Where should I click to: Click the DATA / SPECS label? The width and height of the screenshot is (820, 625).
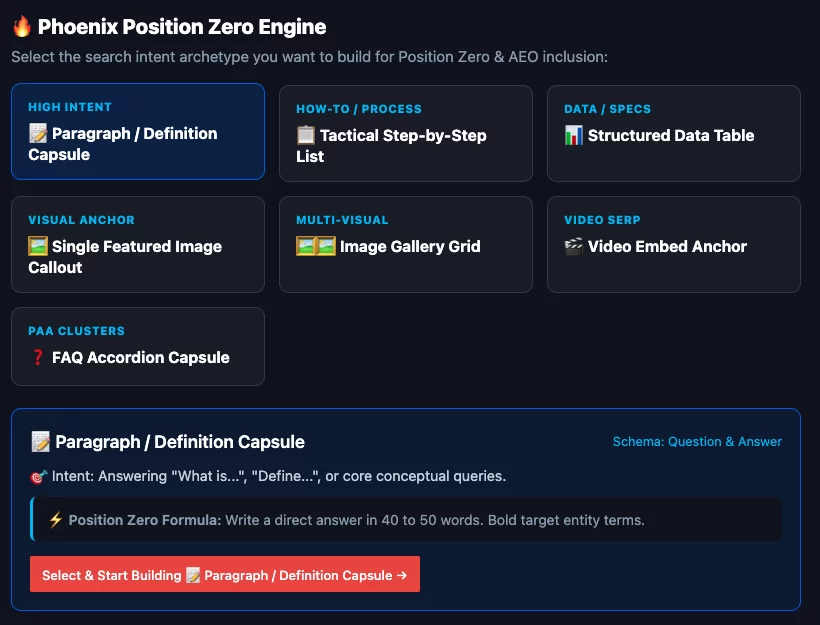click(608, 109)
